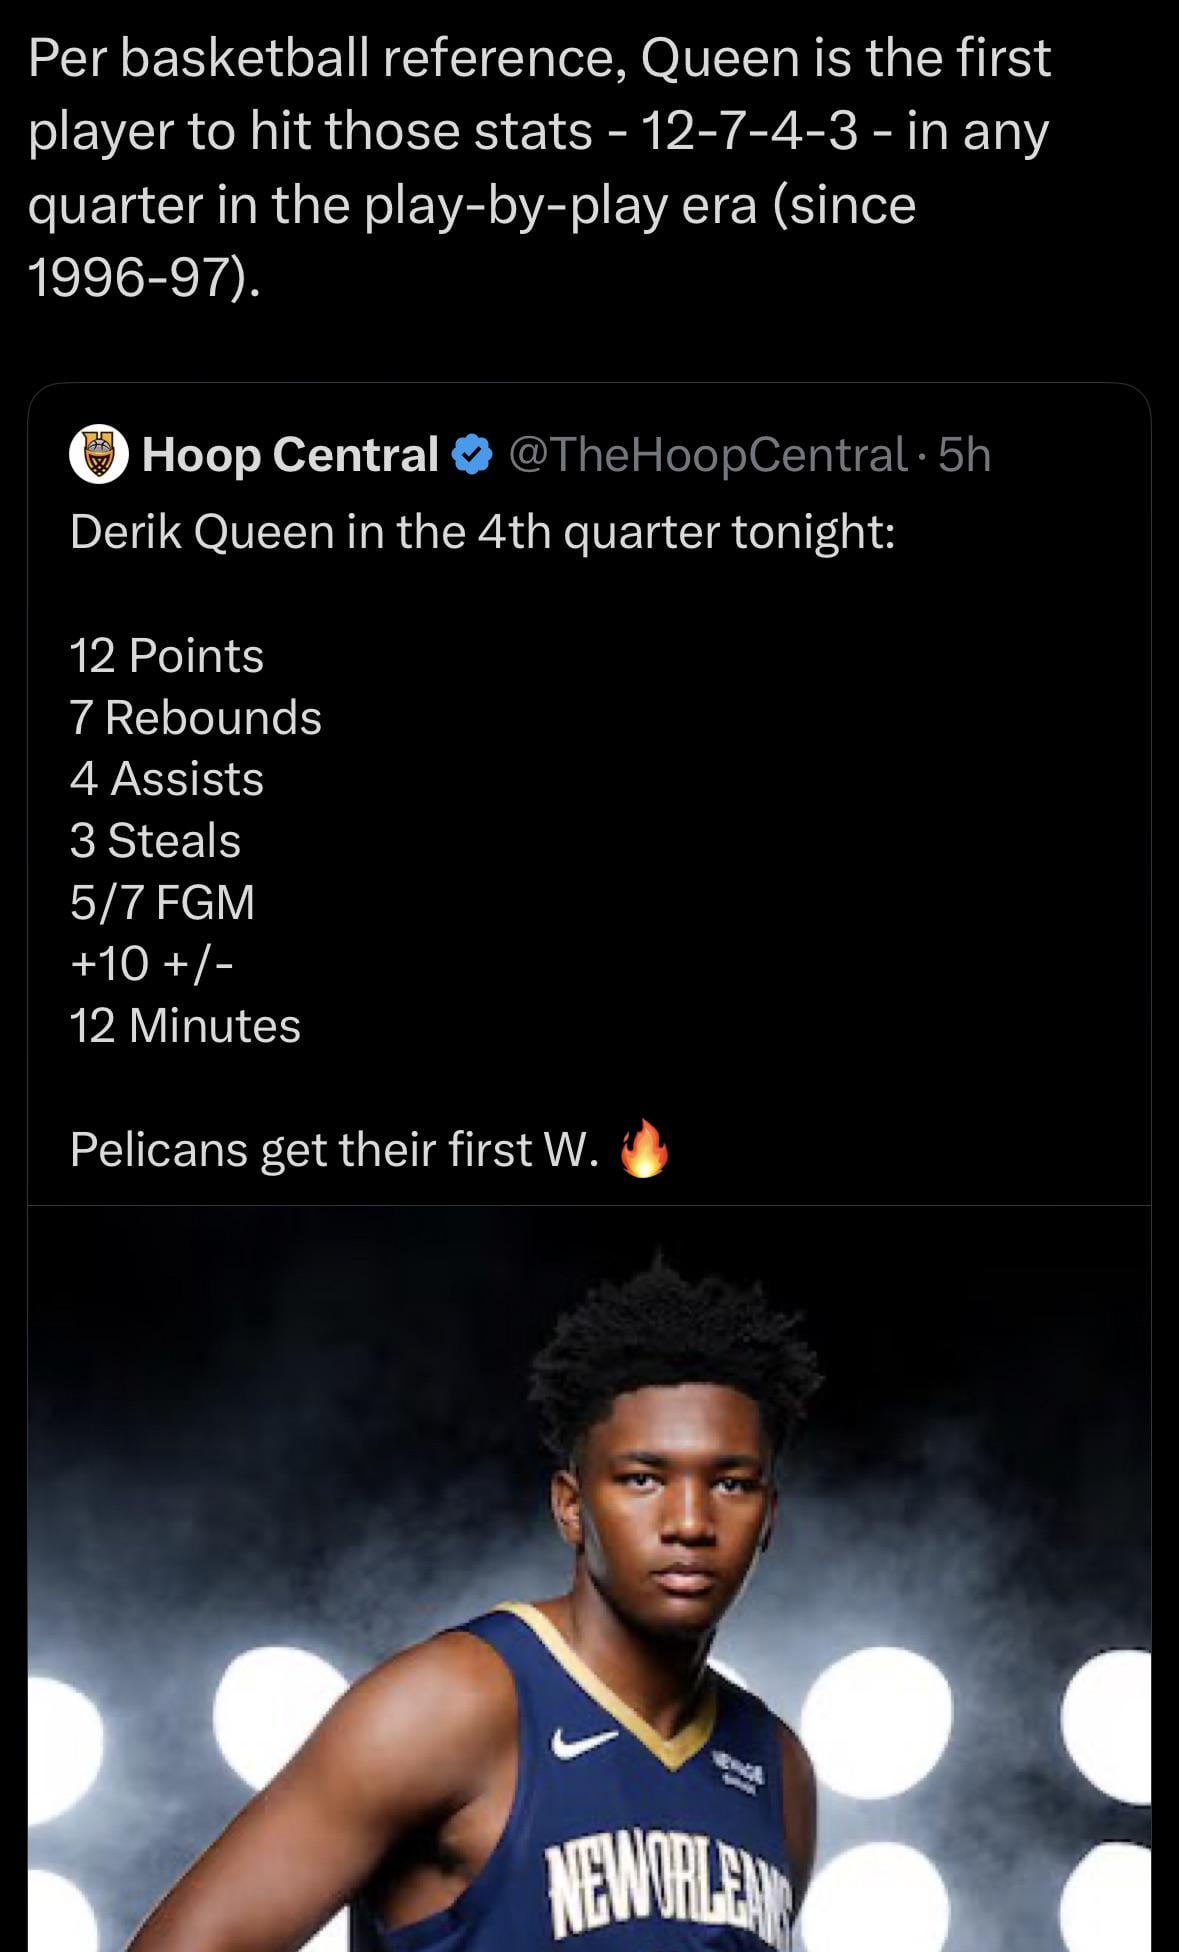Click the blue verified badge
This screenshot has height=1952, width=1179.
click(x=472, y=455)
